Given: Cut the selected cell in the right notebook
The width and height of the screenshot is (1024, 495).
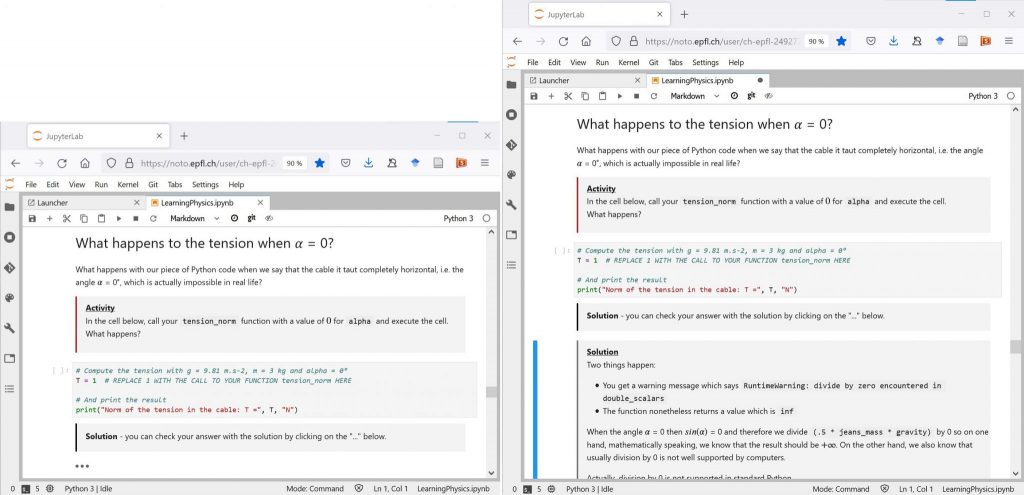Looking at the screenshot, I should coord(567,96).
